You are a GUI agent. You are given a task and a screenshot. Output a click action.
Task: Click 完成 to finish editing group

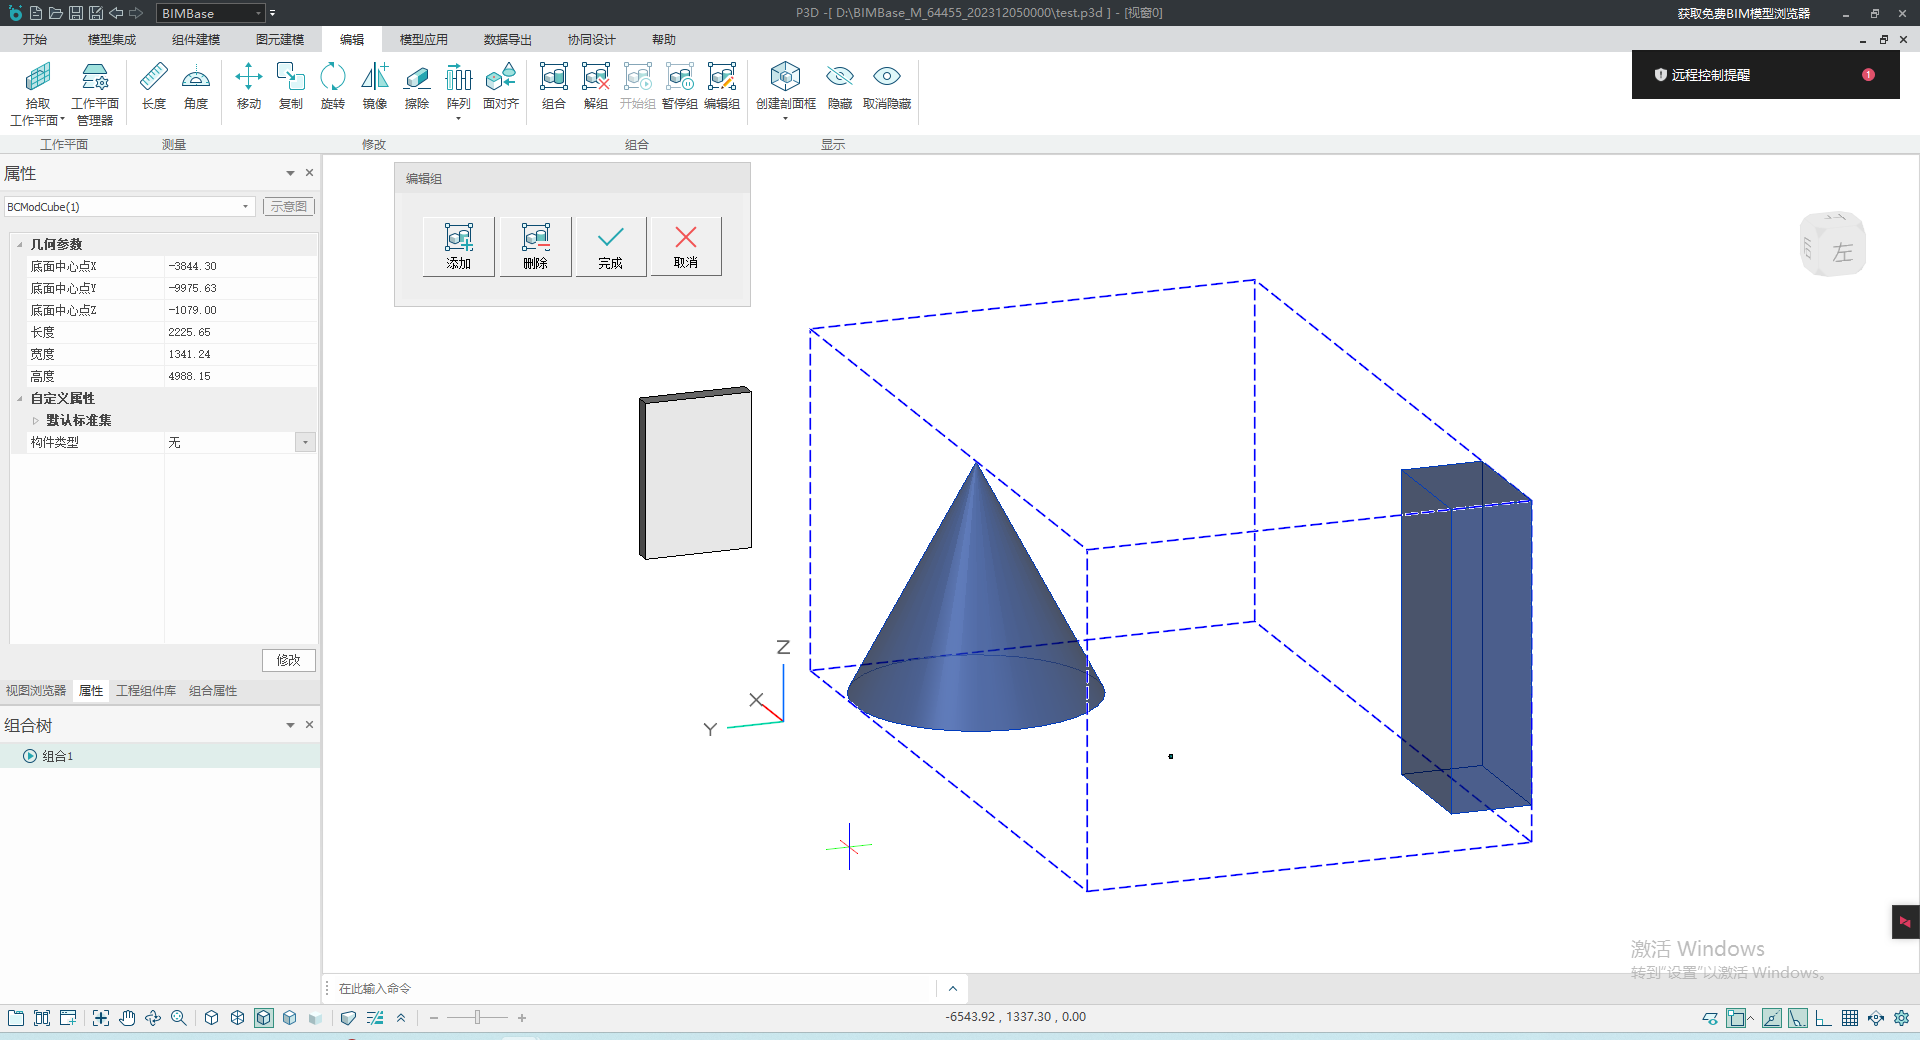point(610,246)
